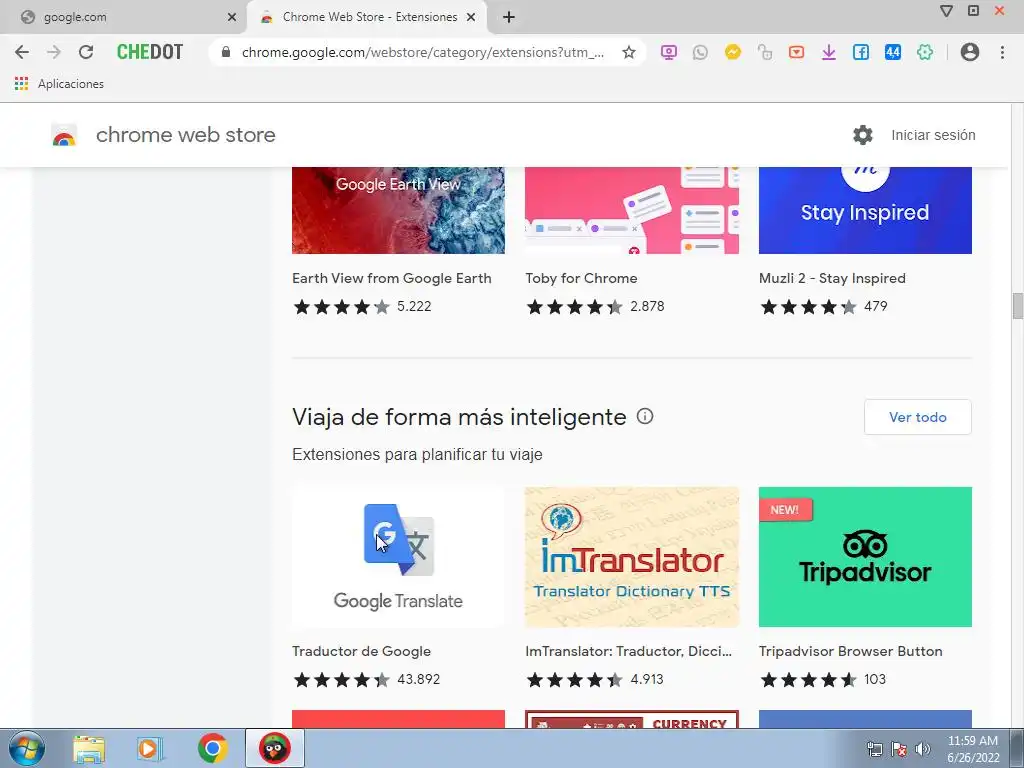
Task: Open the Google Translate extension thumbnail
Action: click(398, 556)
